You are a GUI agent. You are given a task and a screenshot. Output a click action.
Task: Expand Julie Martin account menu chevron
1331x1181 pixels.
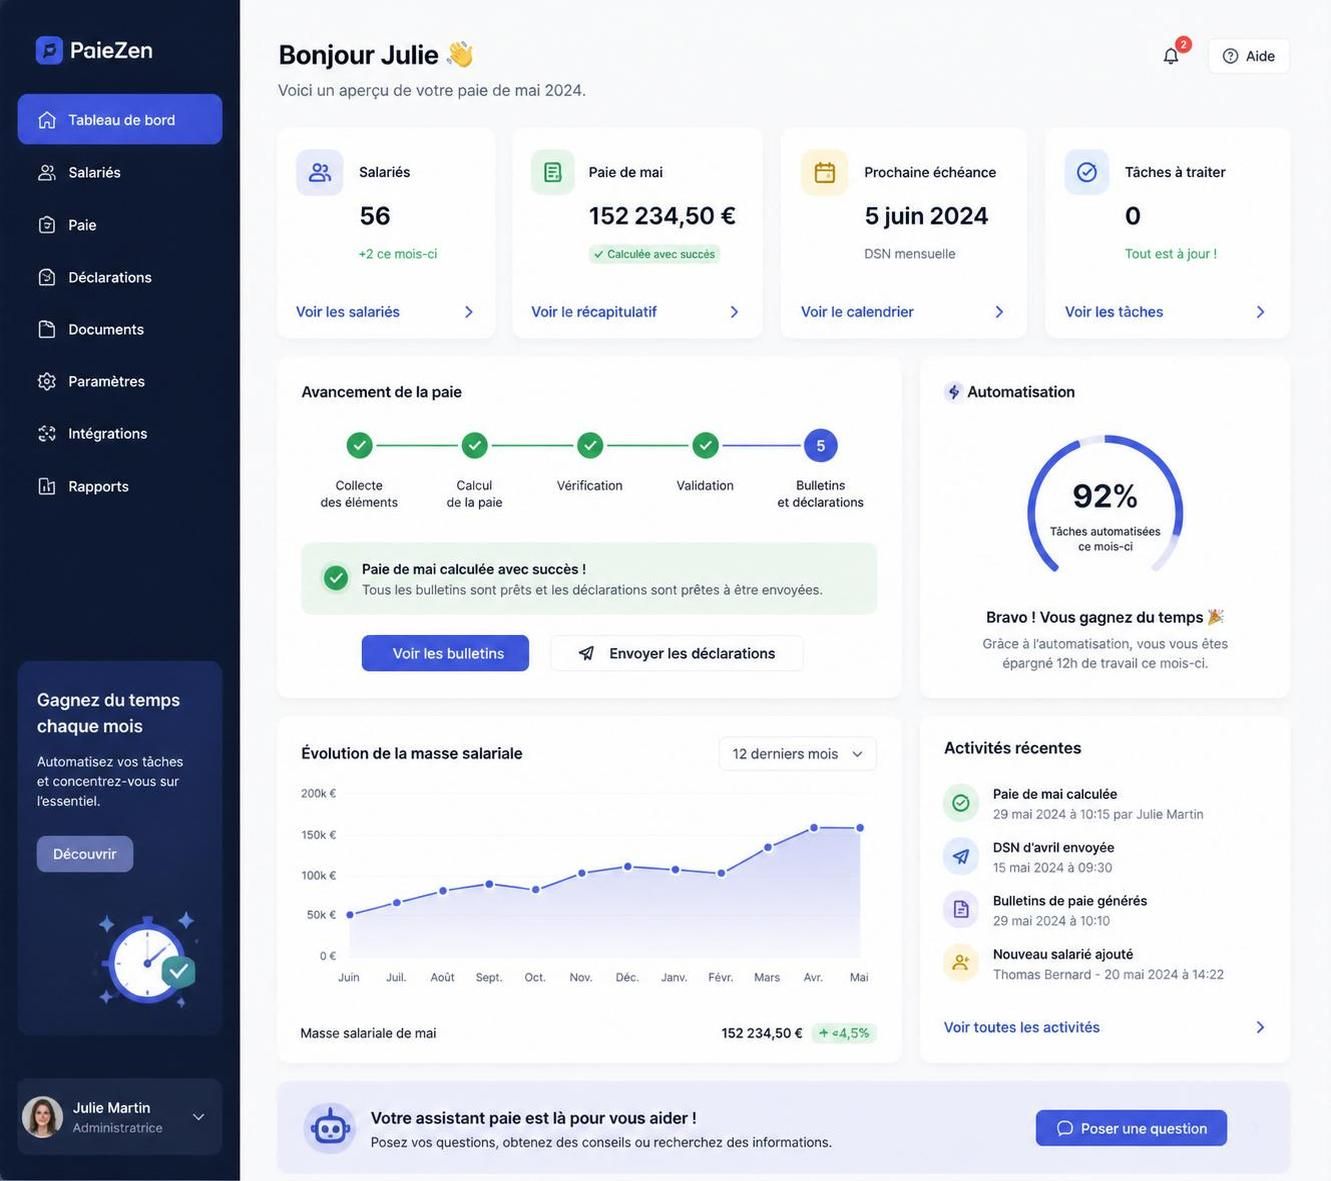tap(198, 1117)
